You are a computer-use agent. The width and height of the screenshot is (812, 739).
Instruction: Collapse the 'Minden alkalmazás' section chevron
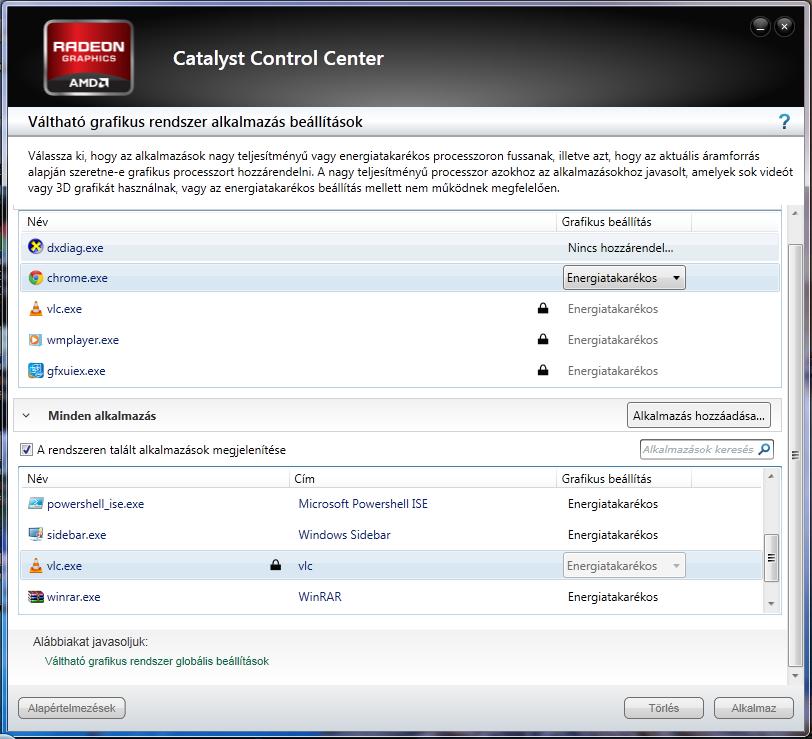[26, 415]
